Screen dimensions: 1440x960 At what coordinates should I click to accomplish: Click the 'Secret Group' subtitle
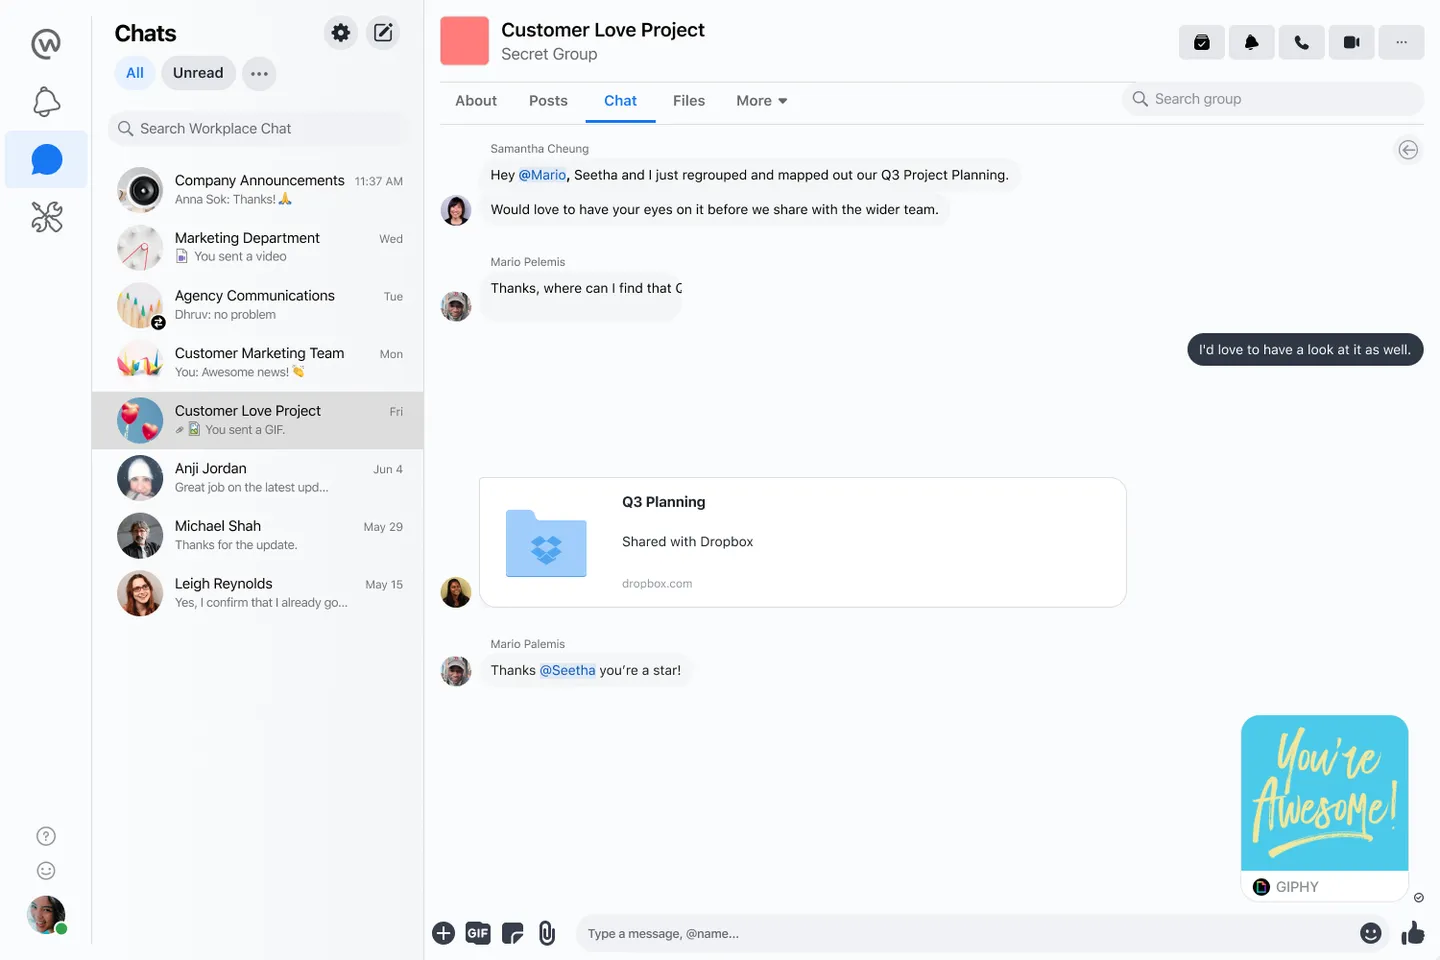point(549,54)
